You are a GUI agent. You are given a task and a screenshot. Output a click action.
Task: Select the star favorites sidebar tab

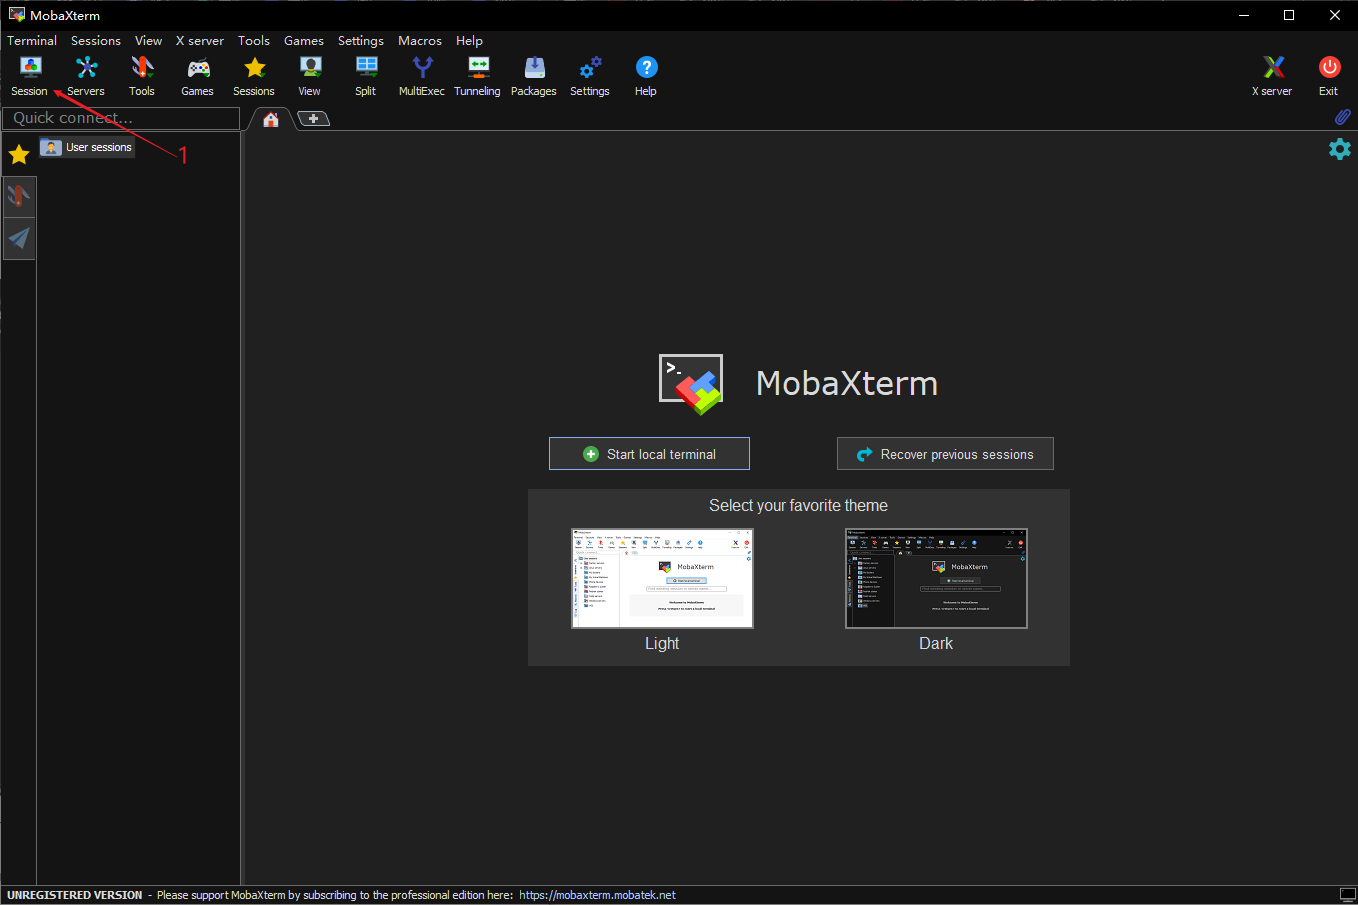(x=19, y=154)
